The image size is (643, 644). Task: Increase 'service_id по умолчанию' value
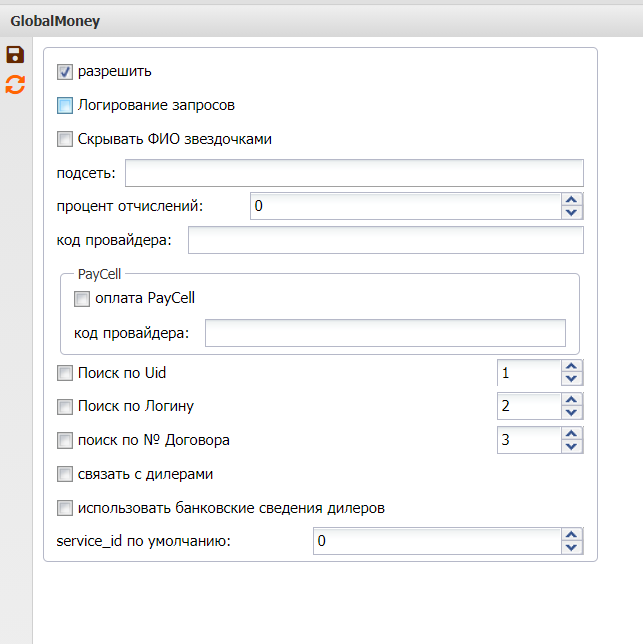(x=572, y=535)
